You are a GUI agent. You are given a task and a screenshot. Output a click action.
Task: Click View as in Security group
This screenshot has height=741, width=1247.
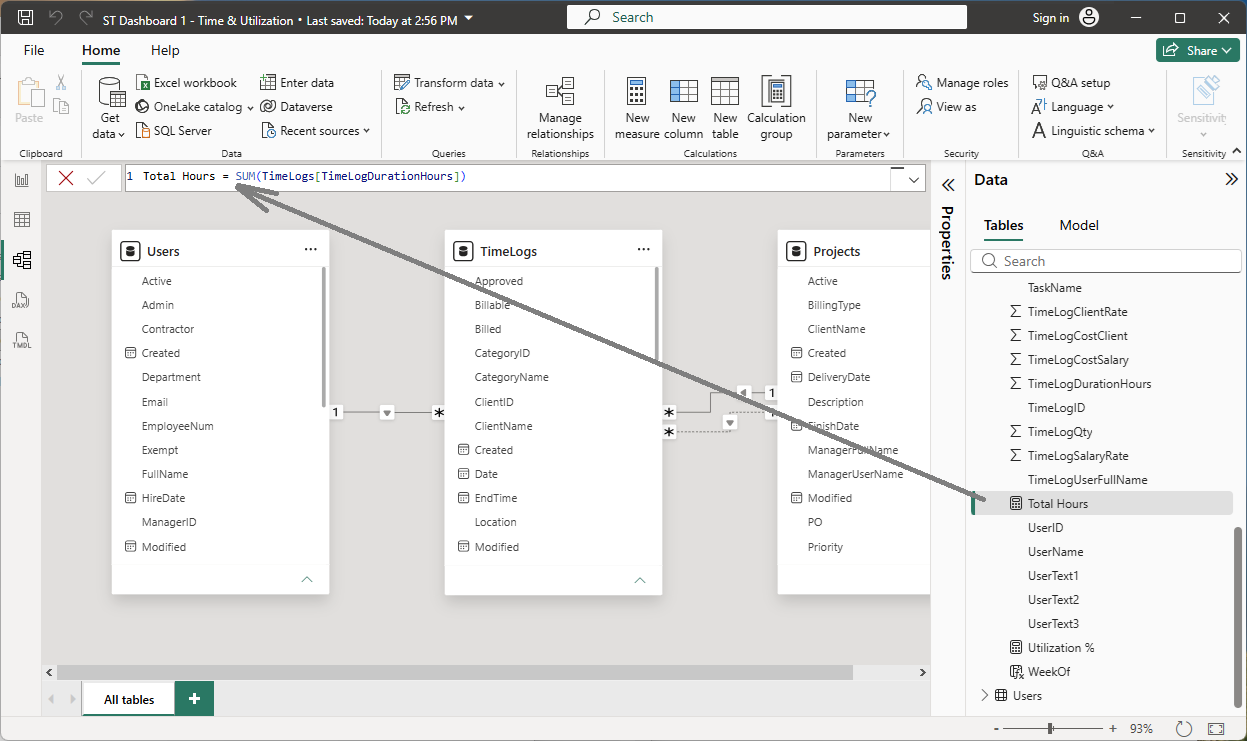point(947,107)
